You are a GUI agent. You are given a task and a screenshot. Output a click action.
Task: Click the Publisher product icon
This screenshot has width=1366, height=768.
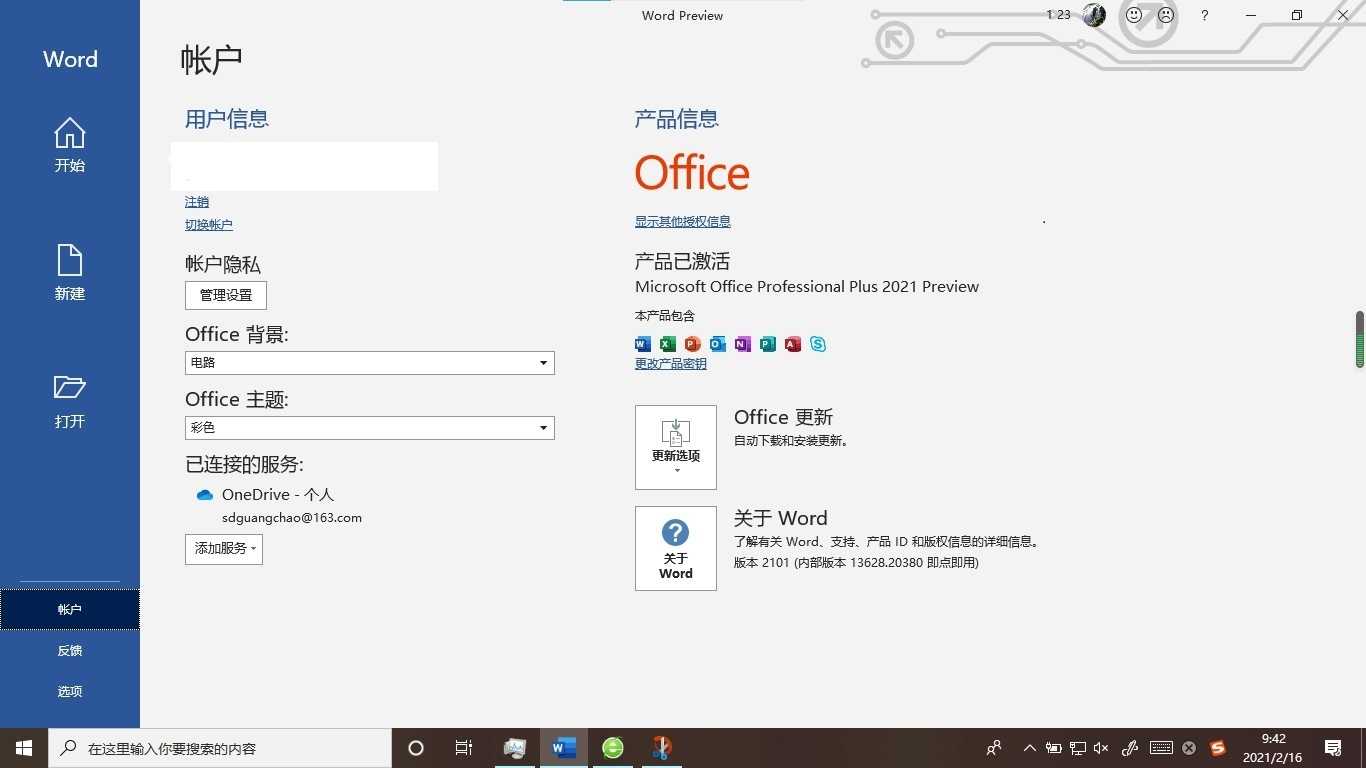[768, 344]
